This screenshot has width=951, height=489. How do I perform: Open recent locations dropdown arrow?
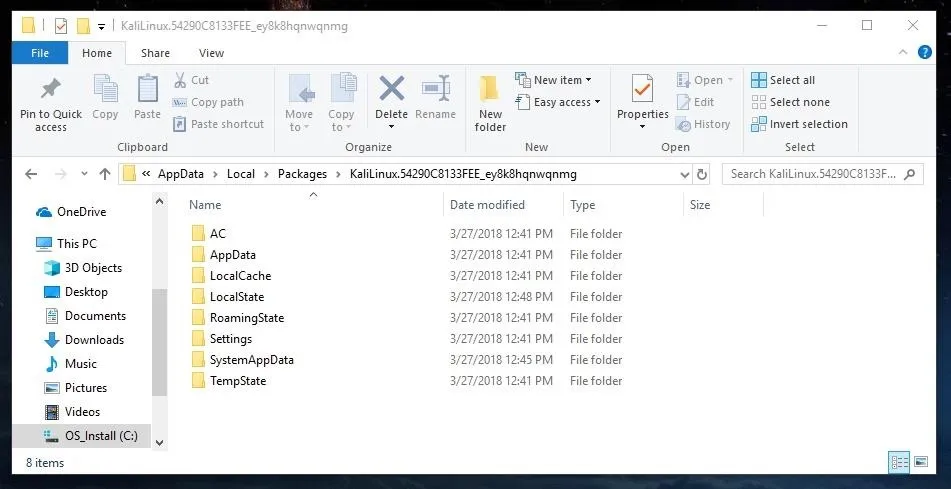click(84, 174)
